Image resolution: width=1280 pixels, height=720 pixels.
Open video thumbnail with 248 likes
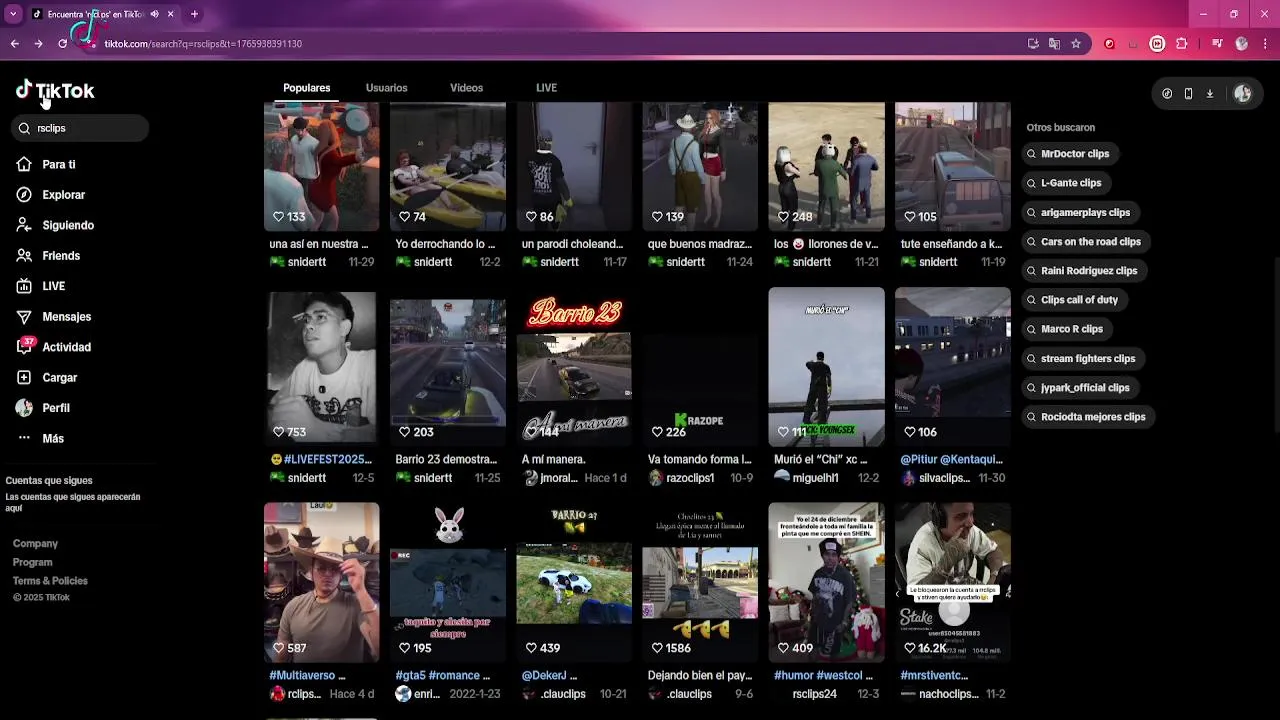pos(826,166)
